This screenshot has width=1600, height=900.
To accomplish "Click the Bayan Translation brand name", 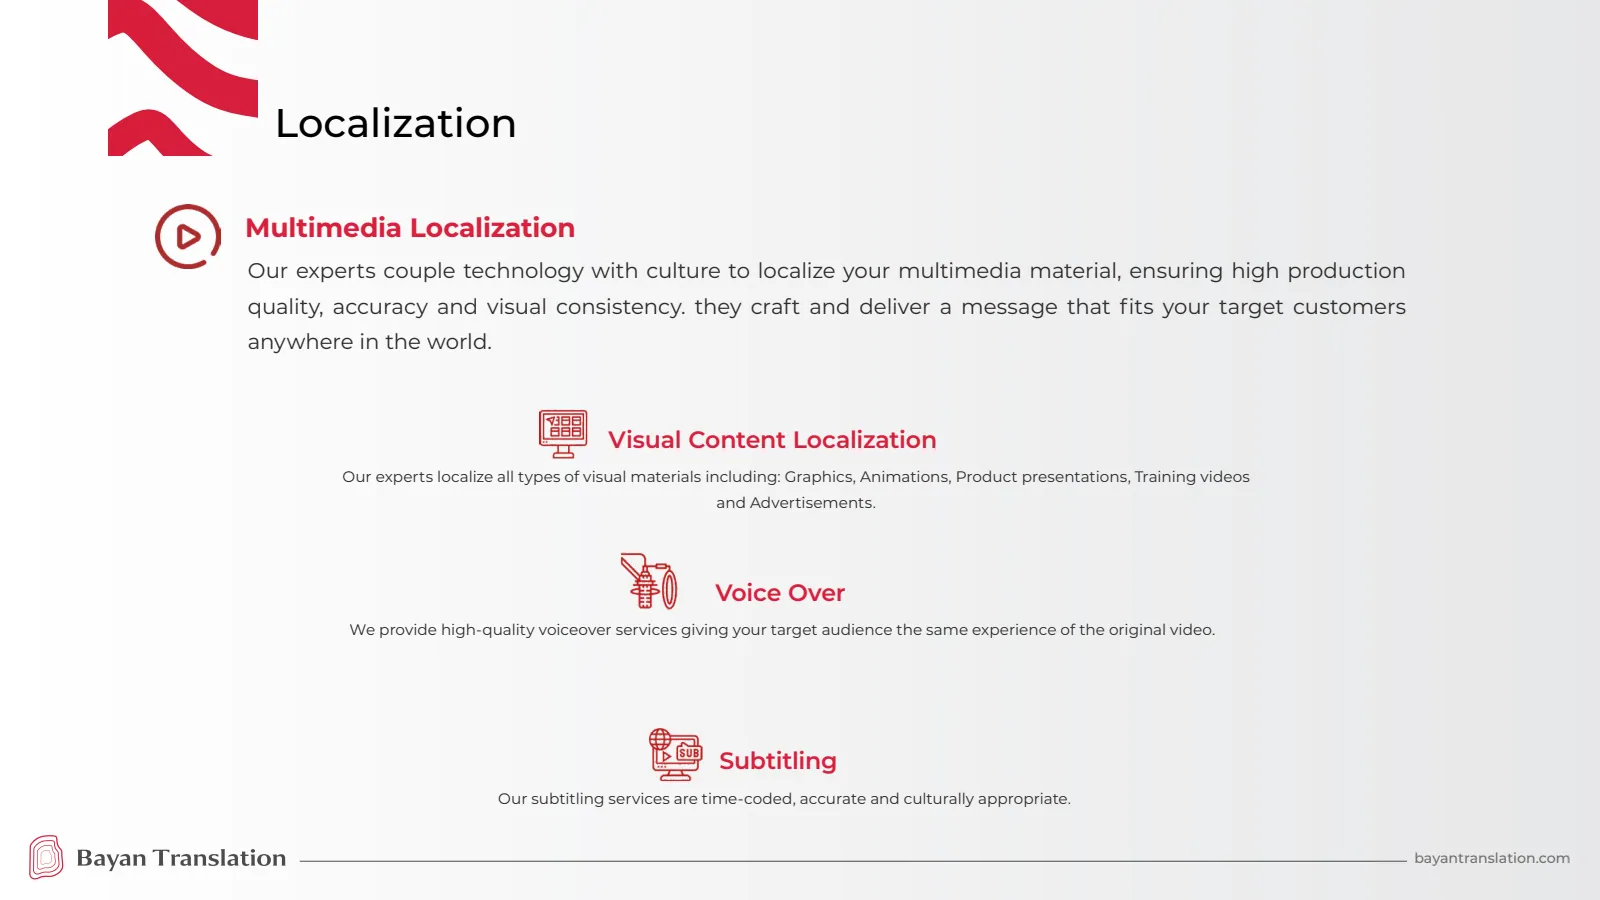I will tap(181, 858).
